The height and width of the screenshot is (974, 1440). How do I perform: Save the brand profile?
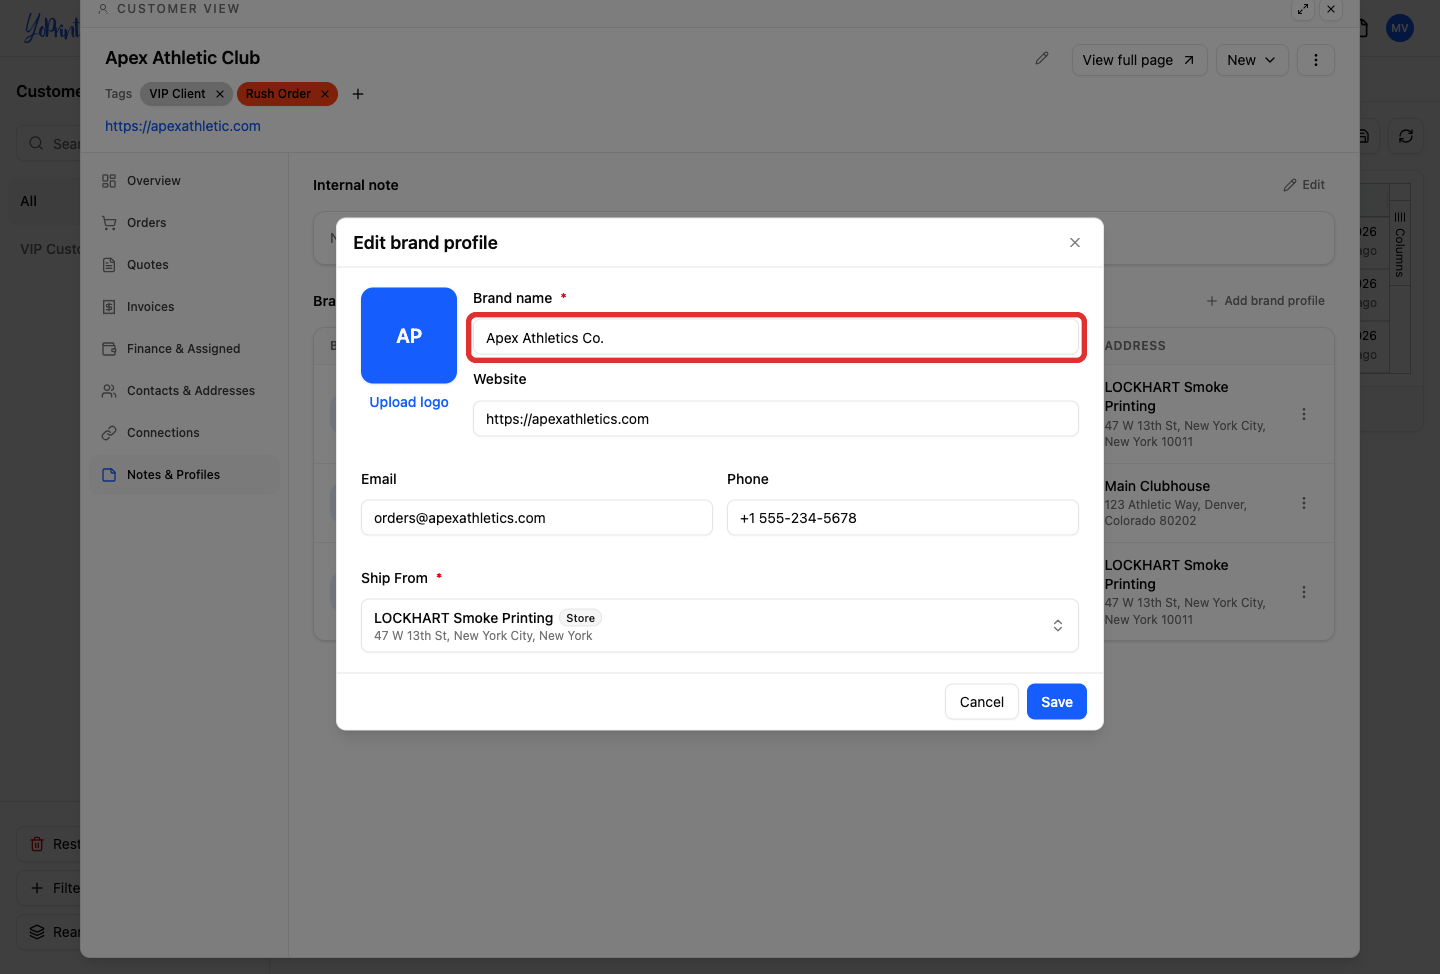pos(1057,702)
